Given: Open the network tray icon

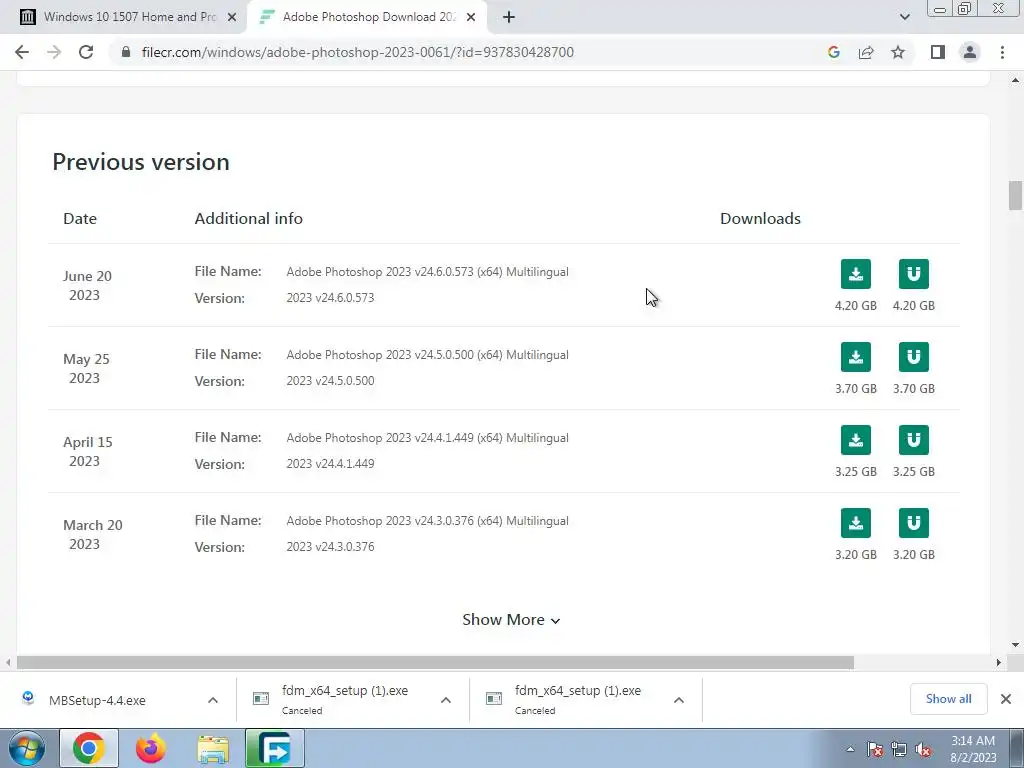Looking at the screenshot, I should pos(899,749).
